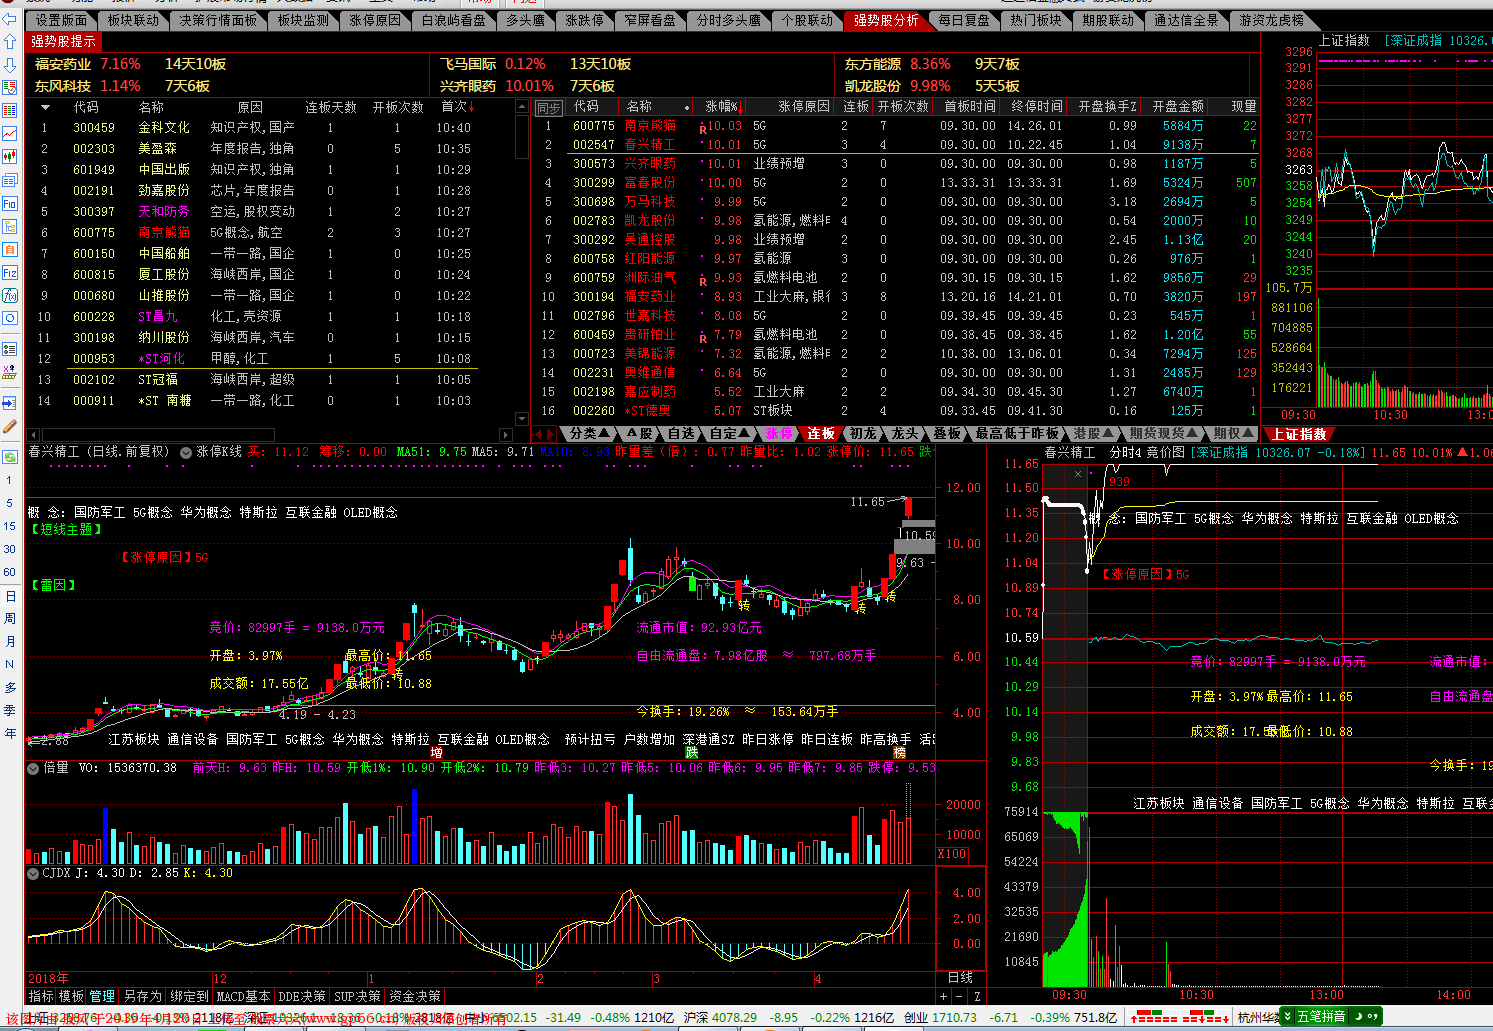The height and width of the screenshot is (1031, 1493).
Task: Click the F10 company info icon
Action: click(10, 203)
